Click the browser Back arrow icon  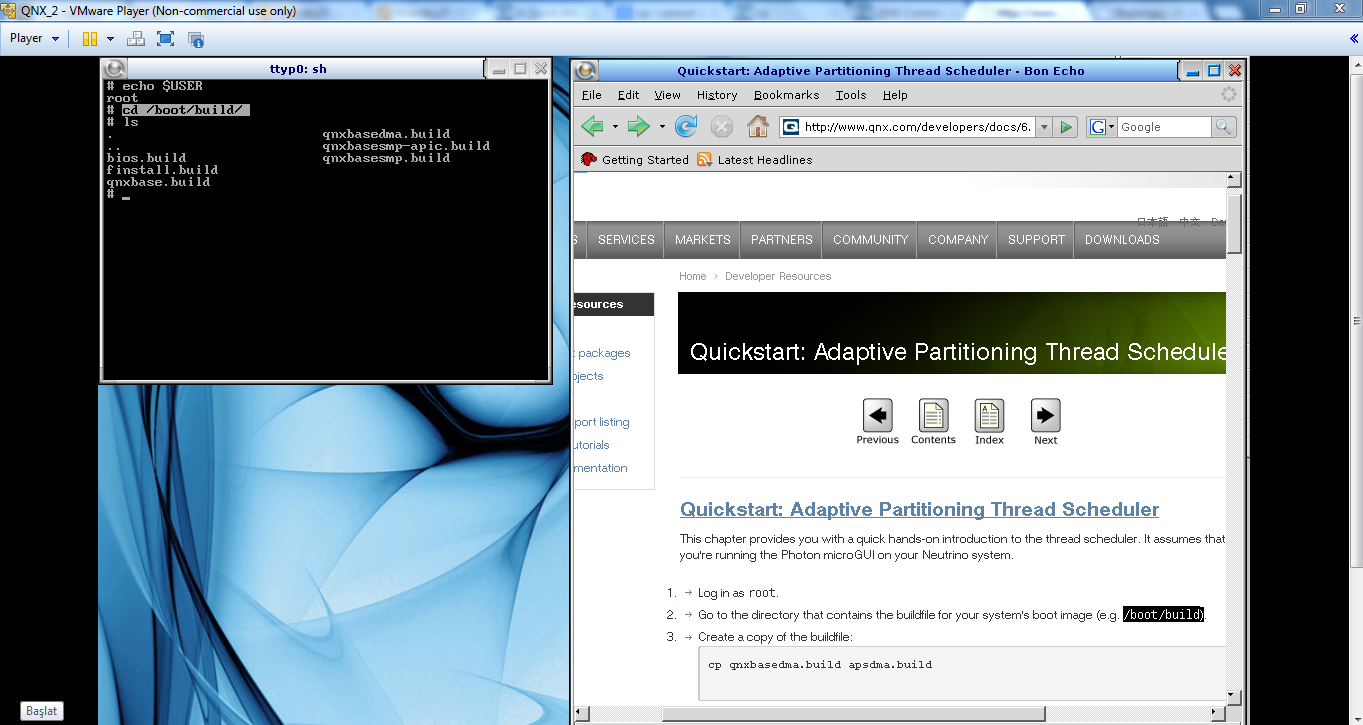tap(593, 127)
